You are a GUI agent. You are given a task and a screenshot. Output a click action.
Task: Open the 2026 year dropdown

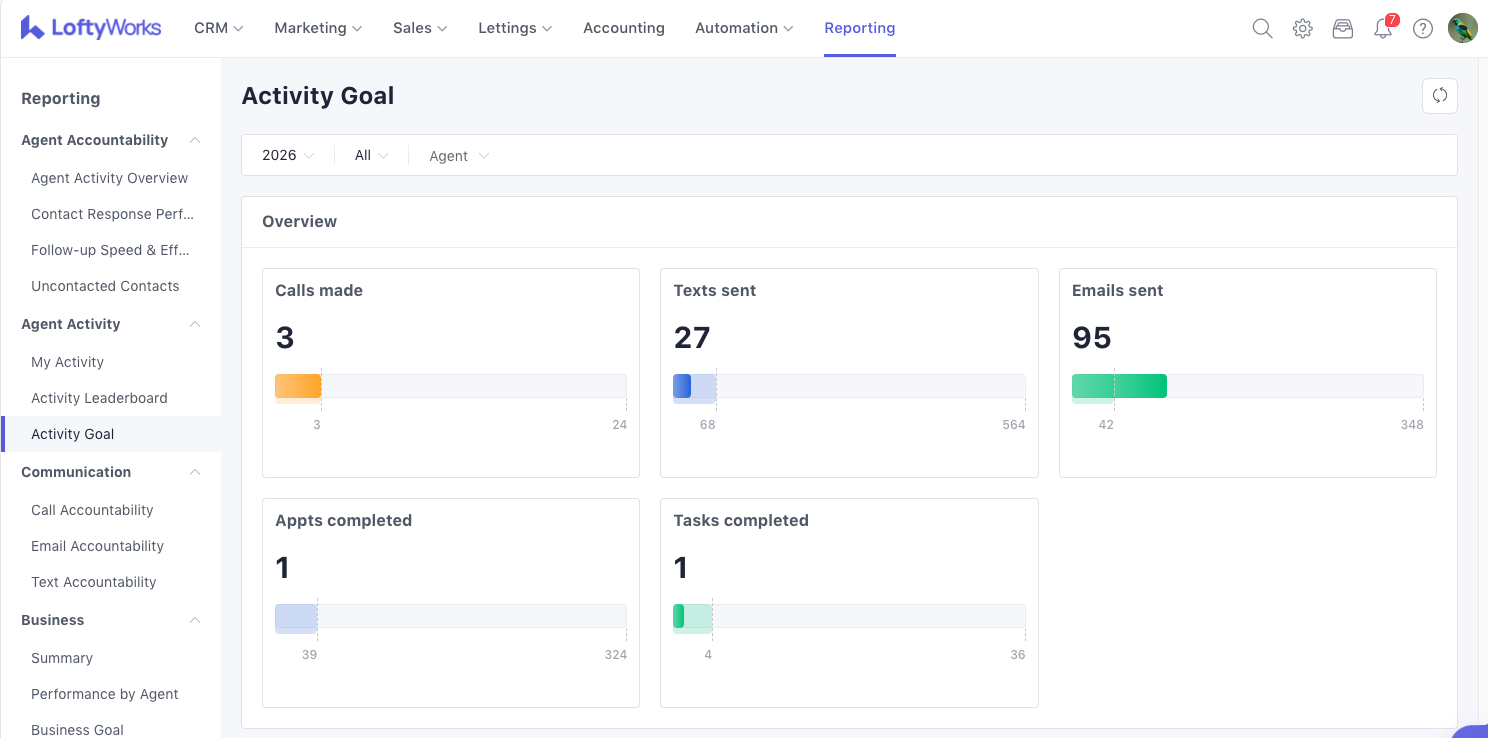point(288,156)
